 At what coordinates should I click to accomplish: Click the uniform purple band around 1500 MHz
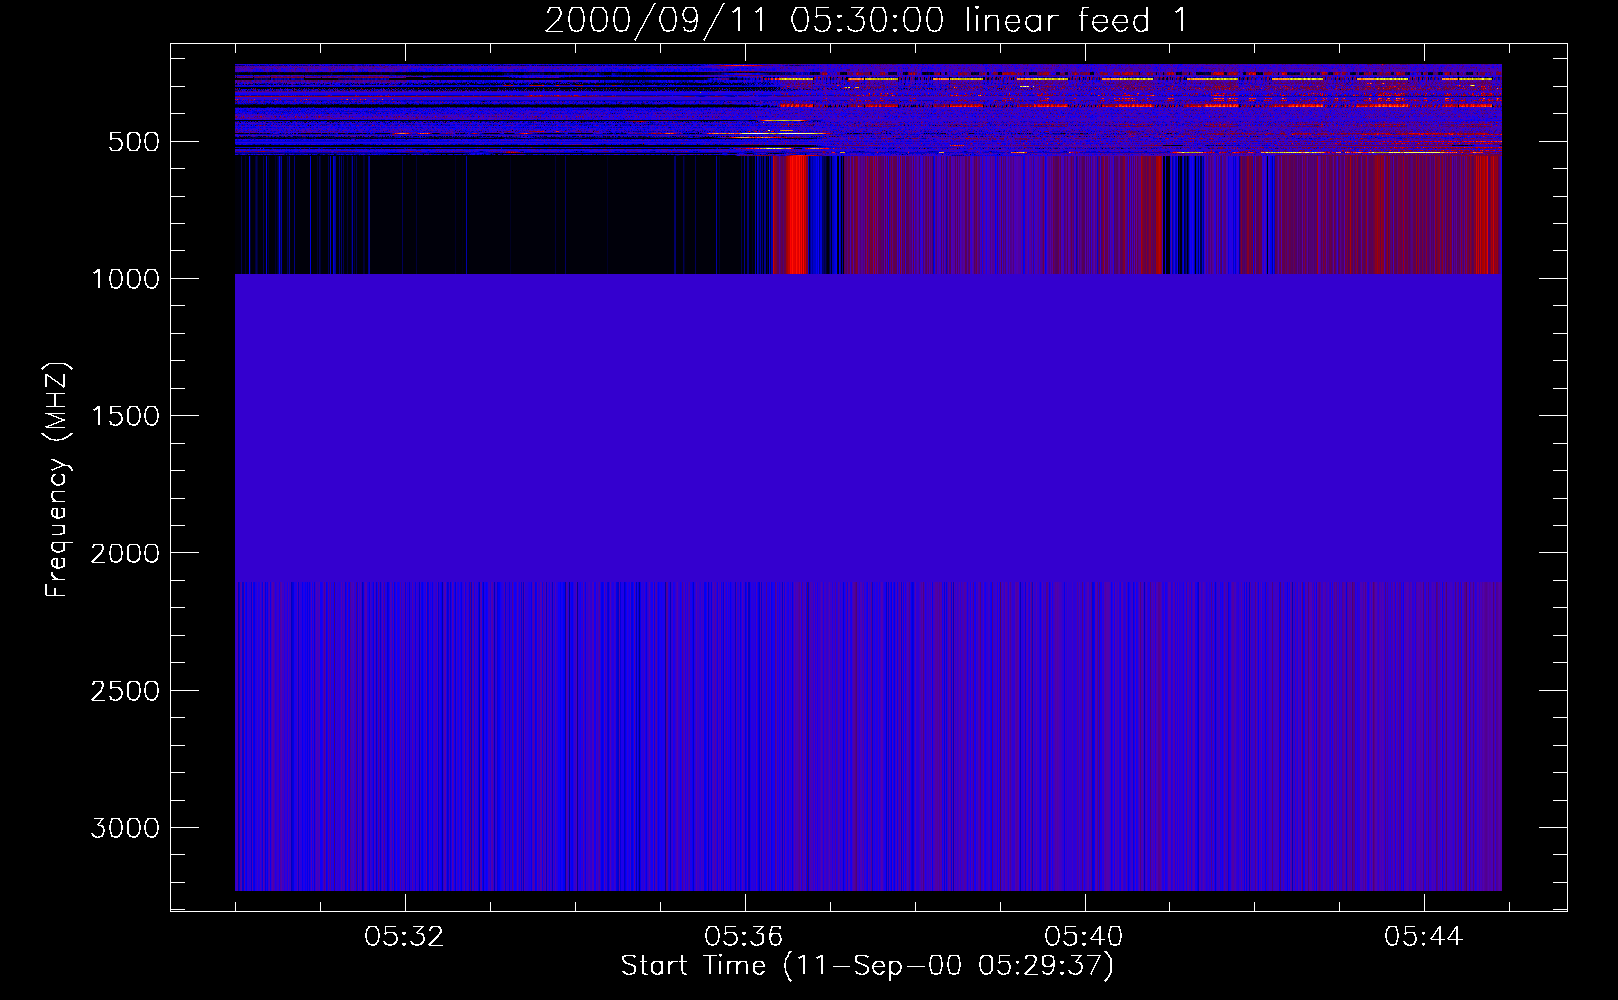[868, 427]
